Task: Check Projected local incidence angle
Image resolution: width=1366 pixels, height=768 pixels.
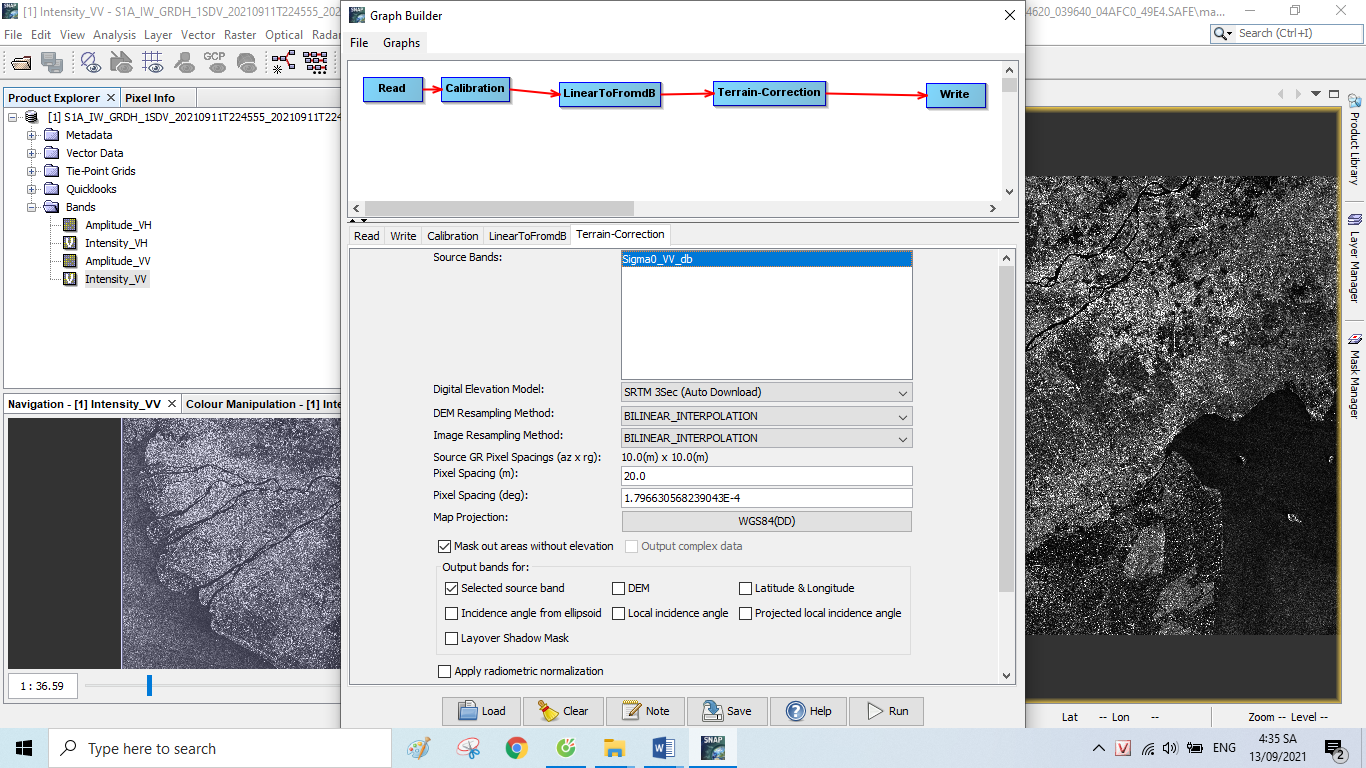Action: click(x=746, y=613)
